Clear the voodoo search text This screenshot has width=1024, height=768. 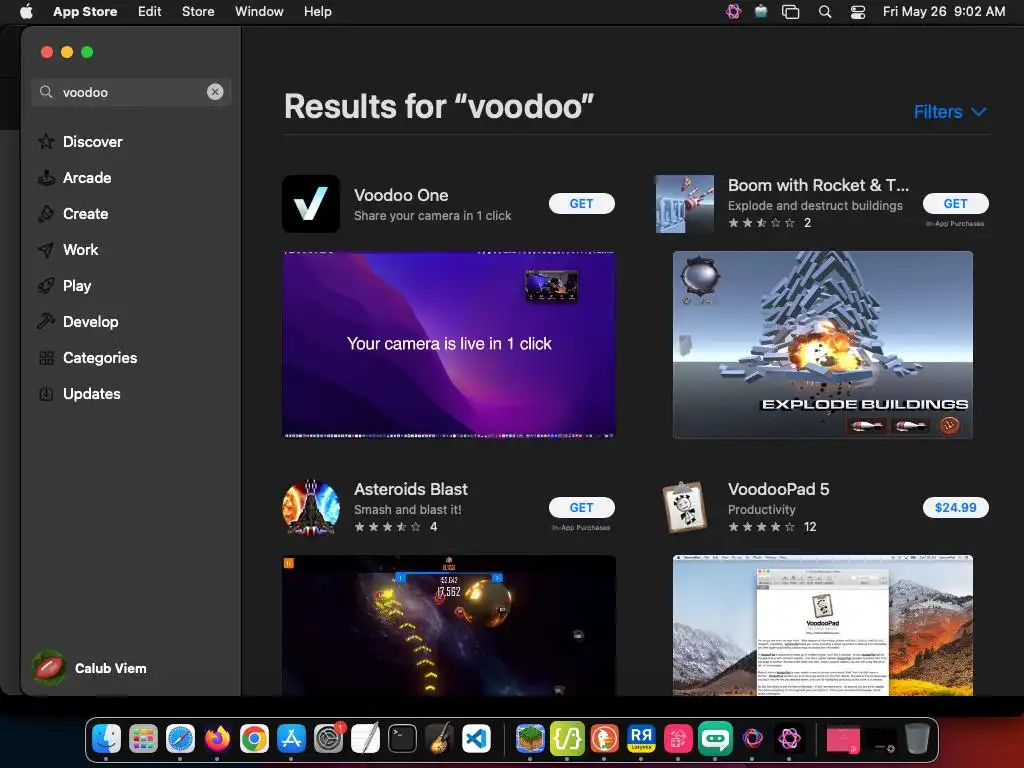215,92
